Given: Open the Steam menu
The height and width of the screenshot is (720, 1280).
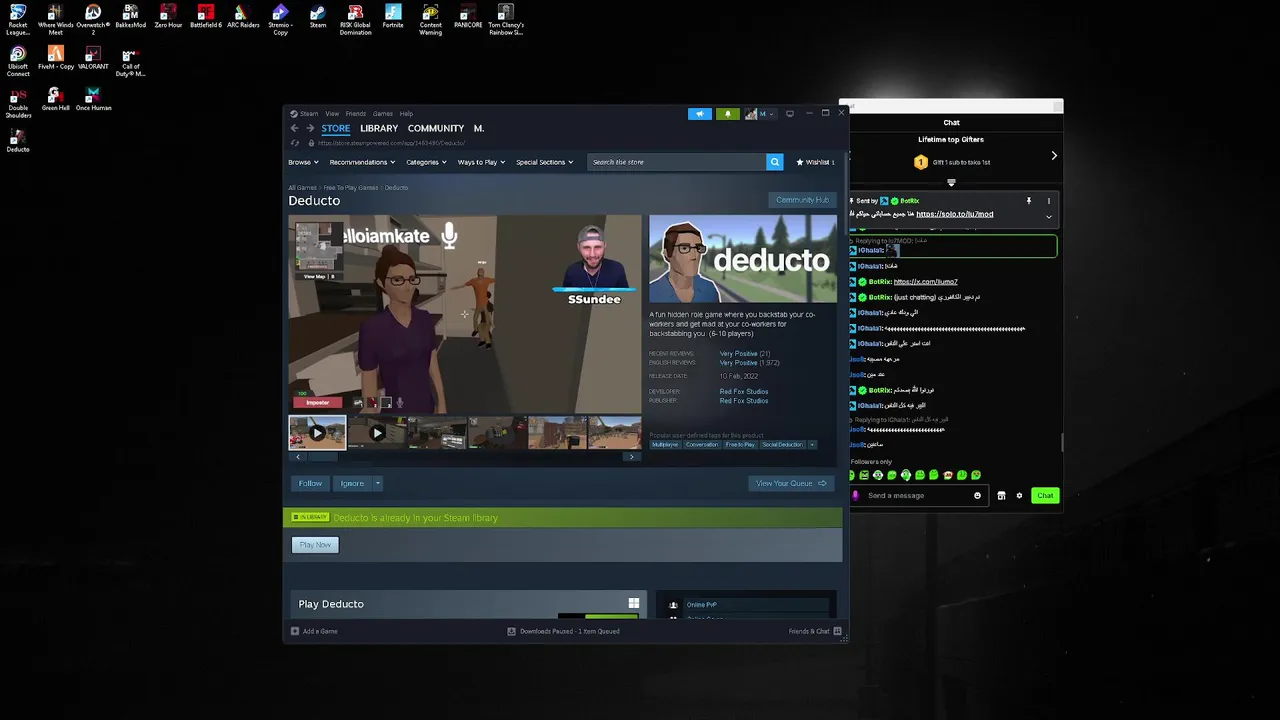Looking at the screenshot, I should (305, 113).
